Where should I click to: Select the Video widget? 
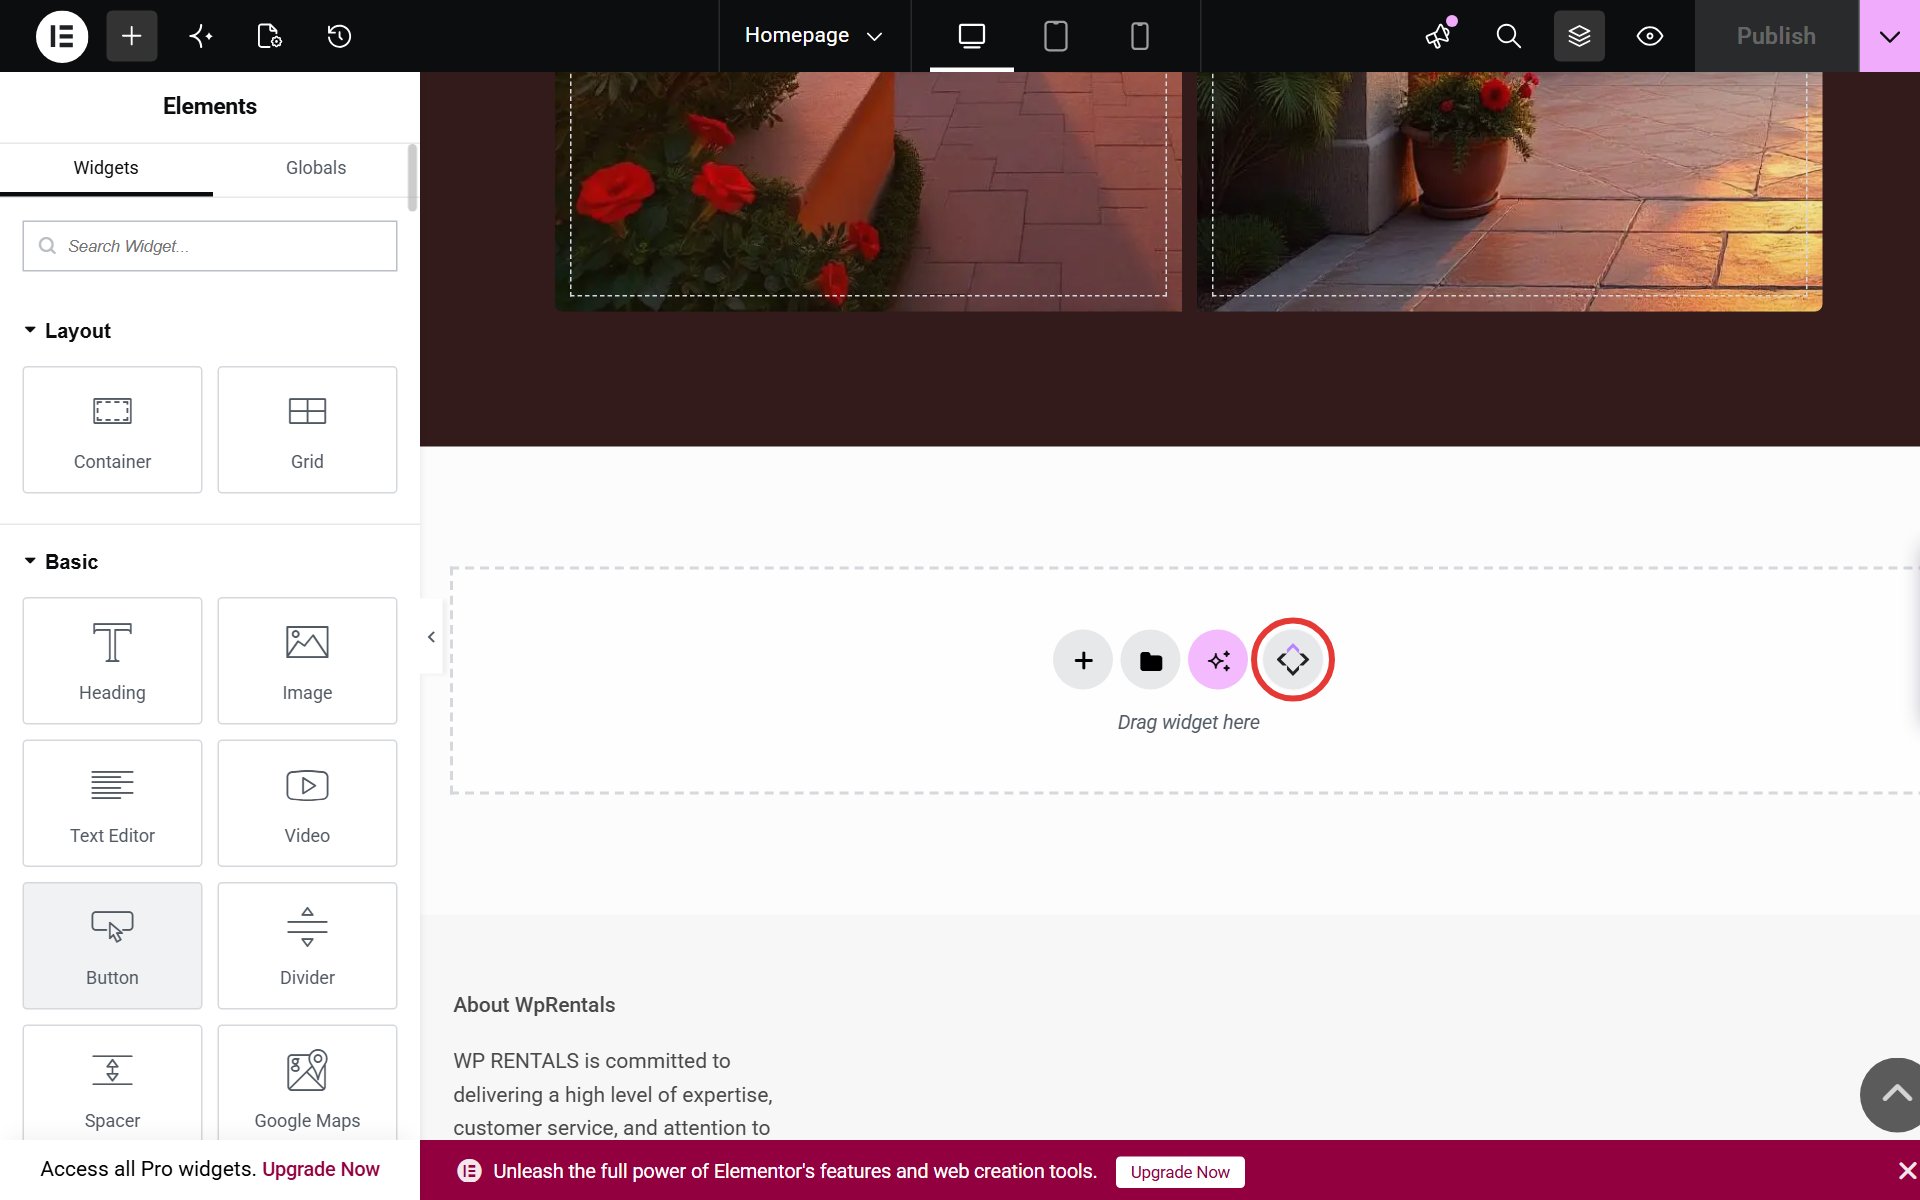(307, 803)
